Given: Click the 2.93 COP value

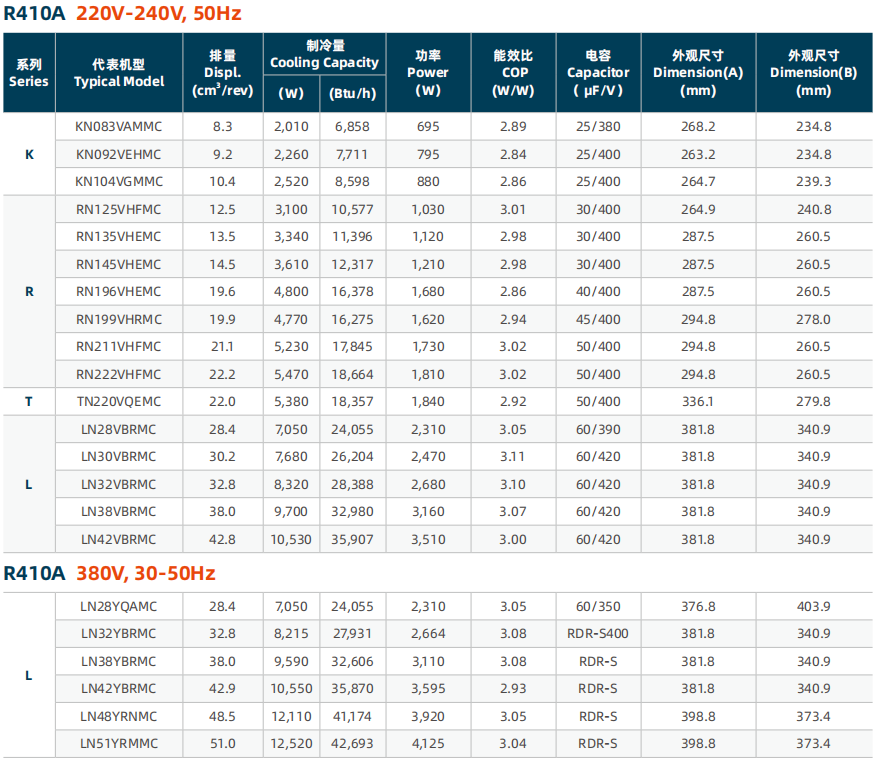Looking at the screenshot, I should click(x=513, y=689).
